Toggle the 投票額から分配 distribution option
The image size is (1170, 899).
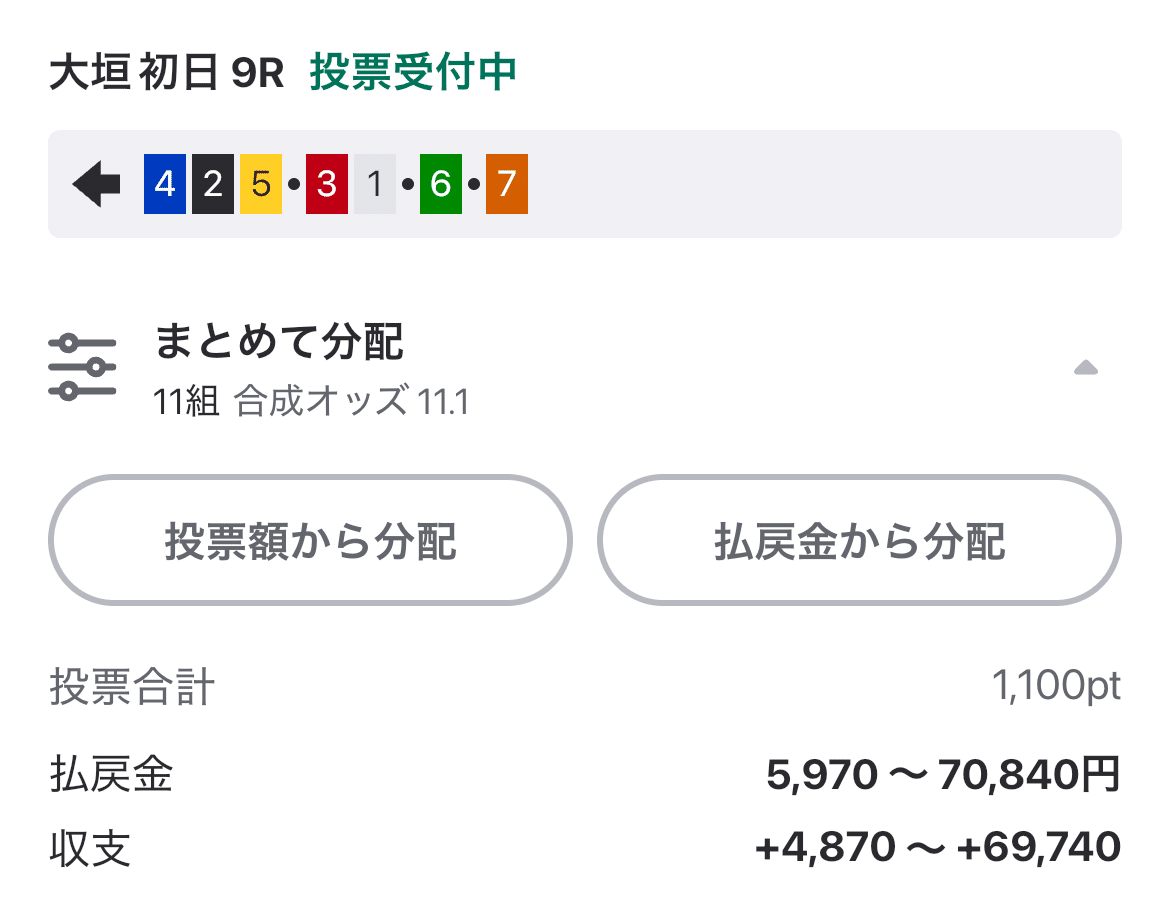pos(311,539)
